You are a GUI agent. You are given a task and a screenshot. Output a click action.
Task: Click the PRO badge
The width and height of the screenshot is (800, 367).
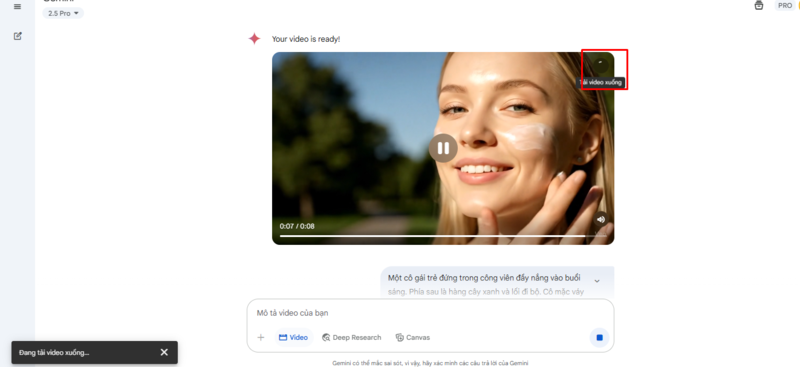(785, 6)
